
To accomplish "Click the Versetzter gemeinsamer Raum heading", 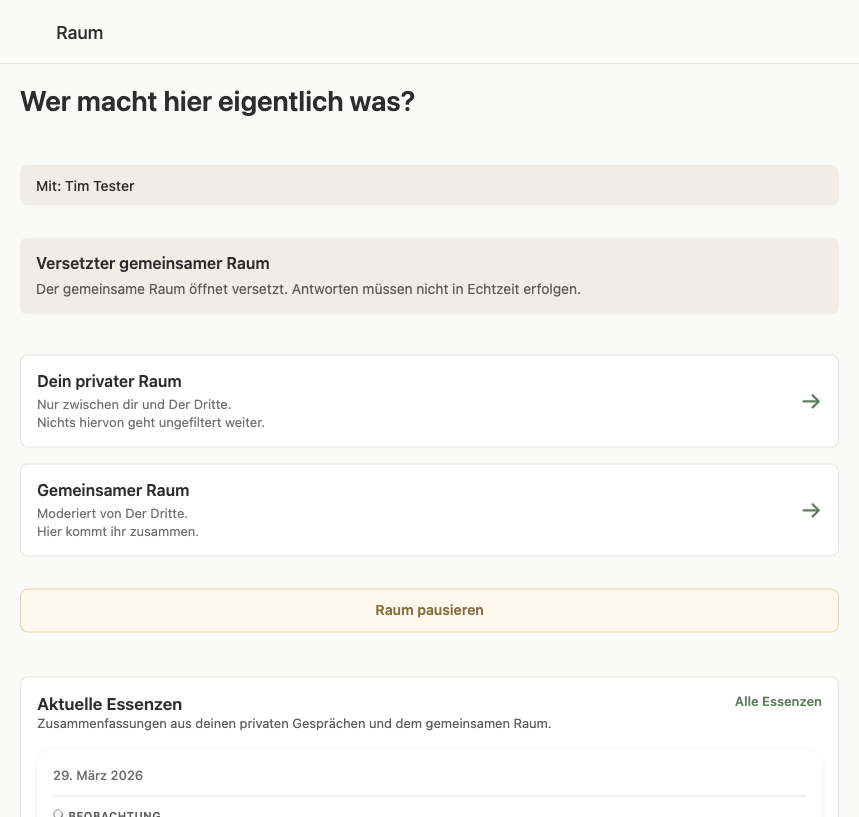I will tap(153, 264).
